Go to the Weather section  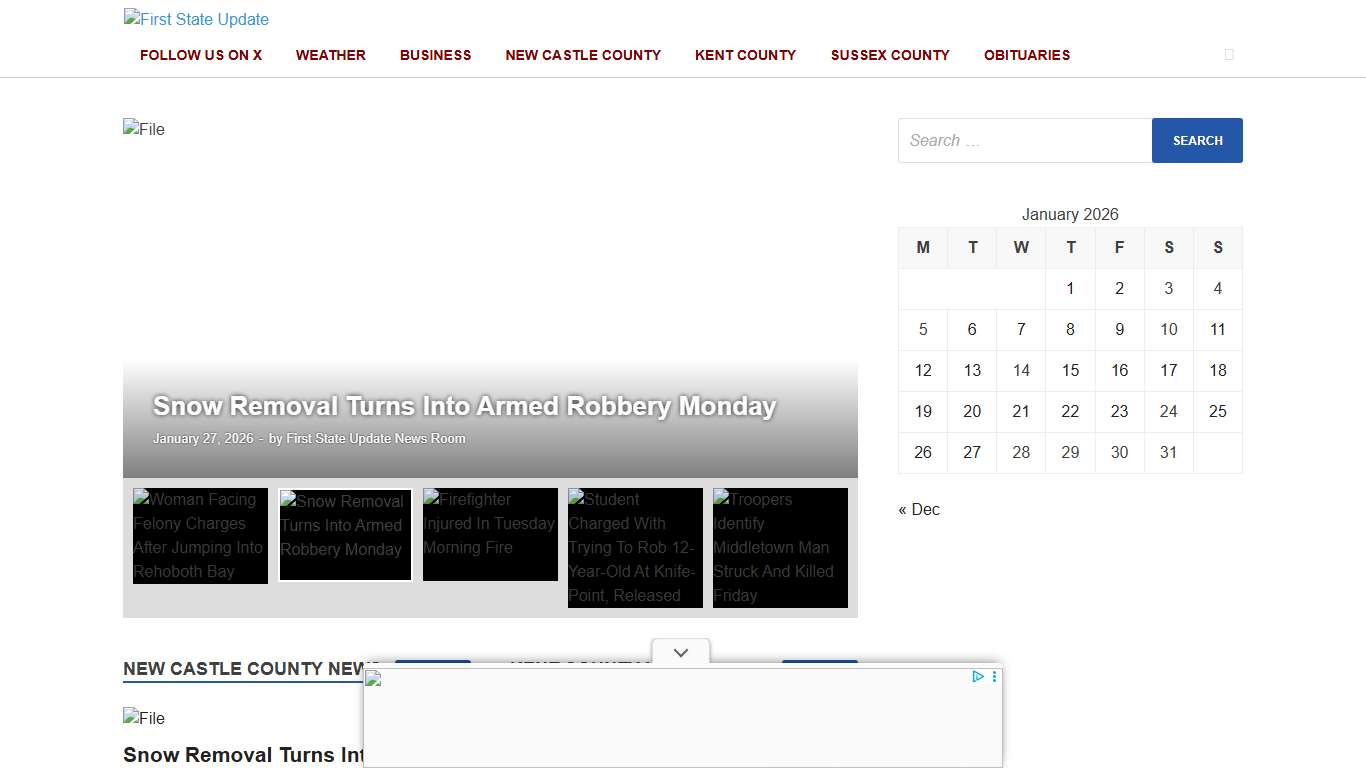click(331, 55)
